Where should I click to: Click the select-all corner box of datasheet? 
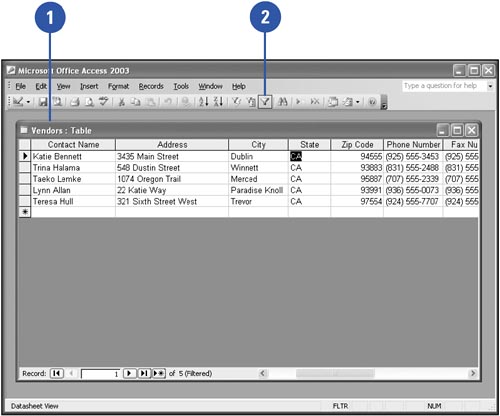tap(25, 145)
